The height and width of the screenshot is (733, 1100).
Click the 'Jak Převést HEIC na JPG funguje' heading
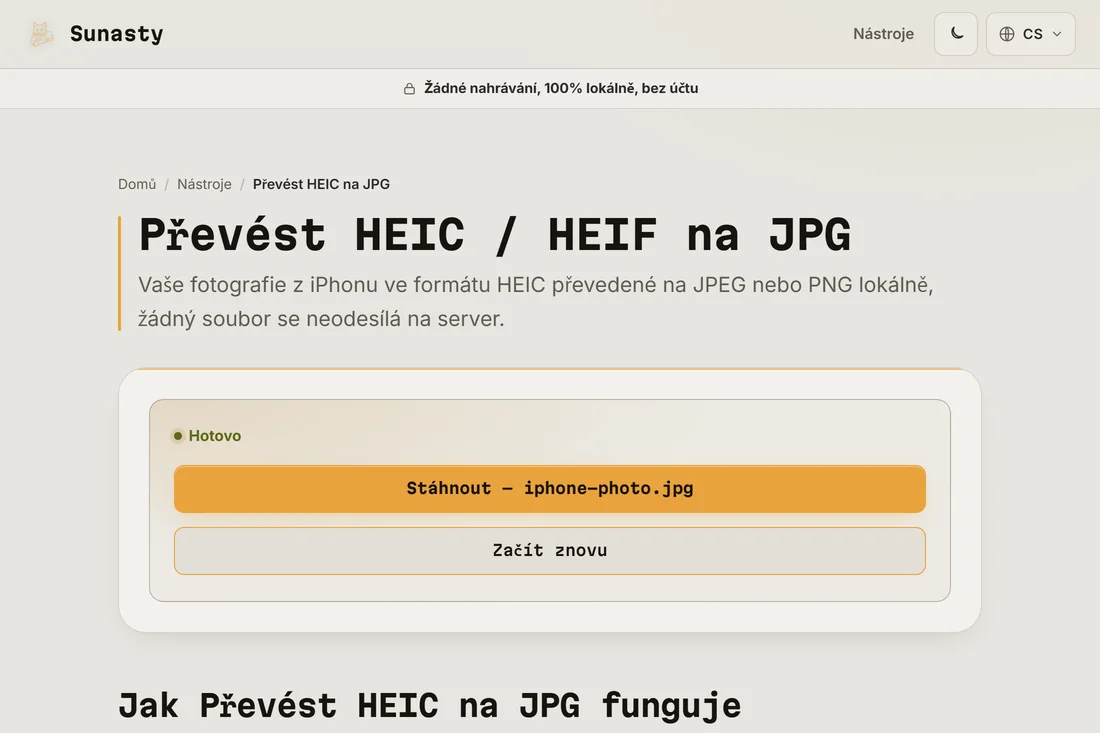click(x=429, y=705)
